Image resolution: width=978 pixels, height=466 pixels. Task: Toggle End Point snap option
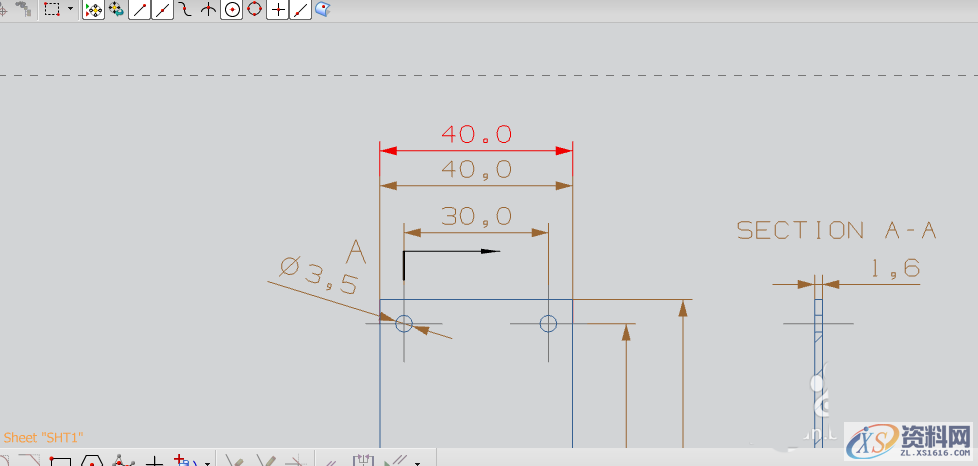[140, 10]
